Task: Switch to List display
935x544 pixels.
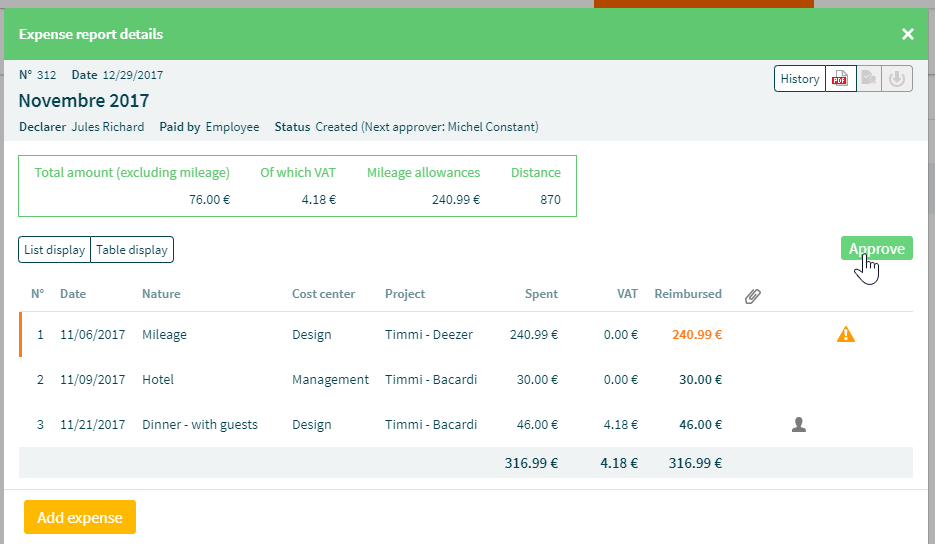Action: point(54,250)
